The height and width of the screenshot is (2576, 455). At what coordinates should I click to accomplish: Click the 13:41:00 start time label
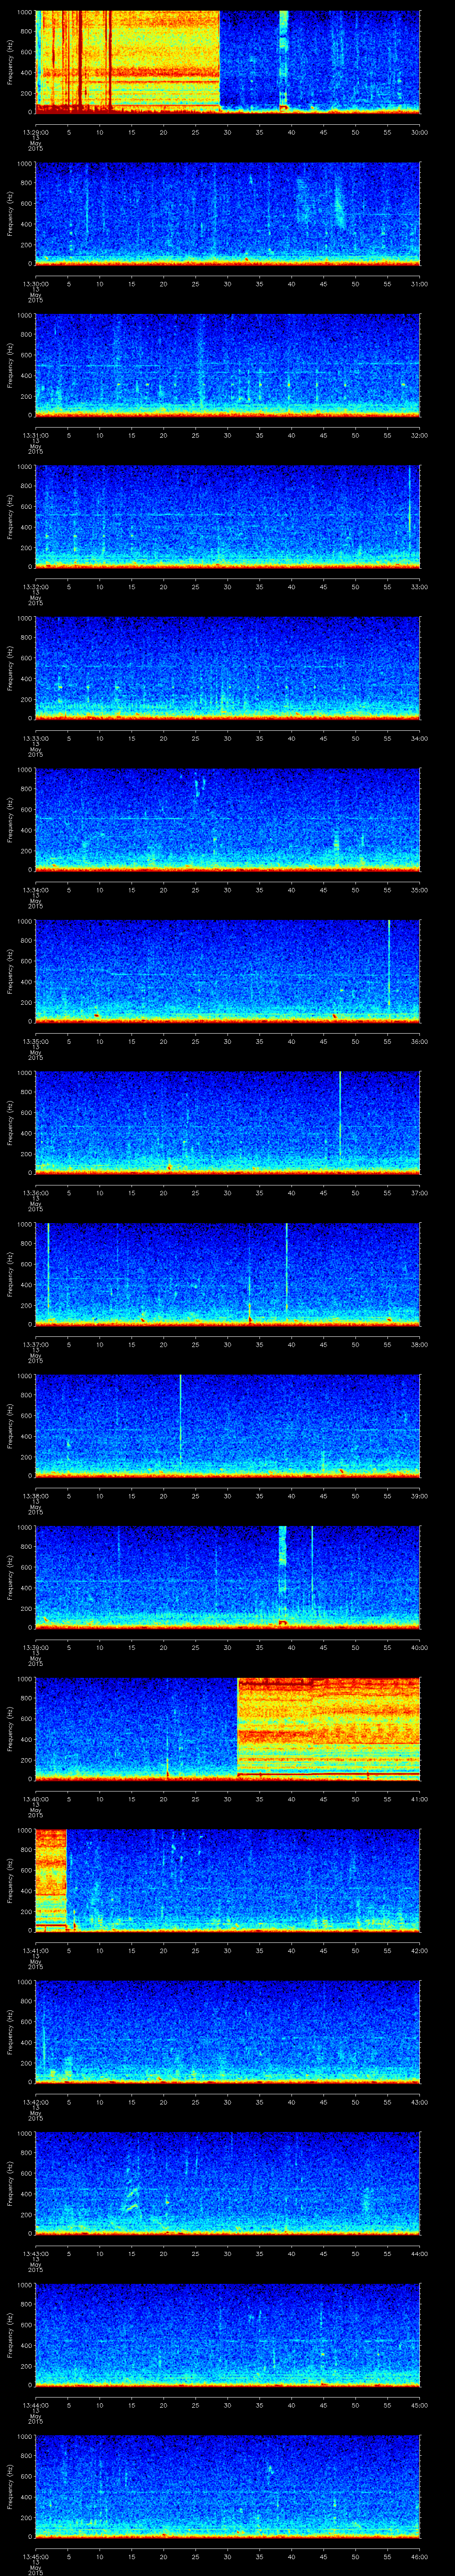[x=35, y=1950]
